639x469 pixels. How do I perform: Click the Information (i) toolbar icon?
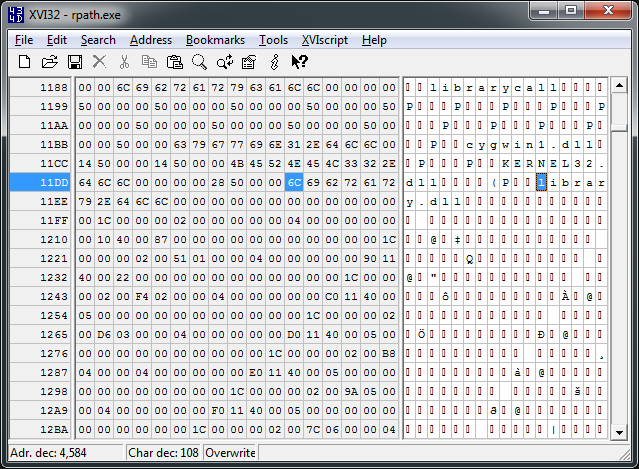point(275,62)
